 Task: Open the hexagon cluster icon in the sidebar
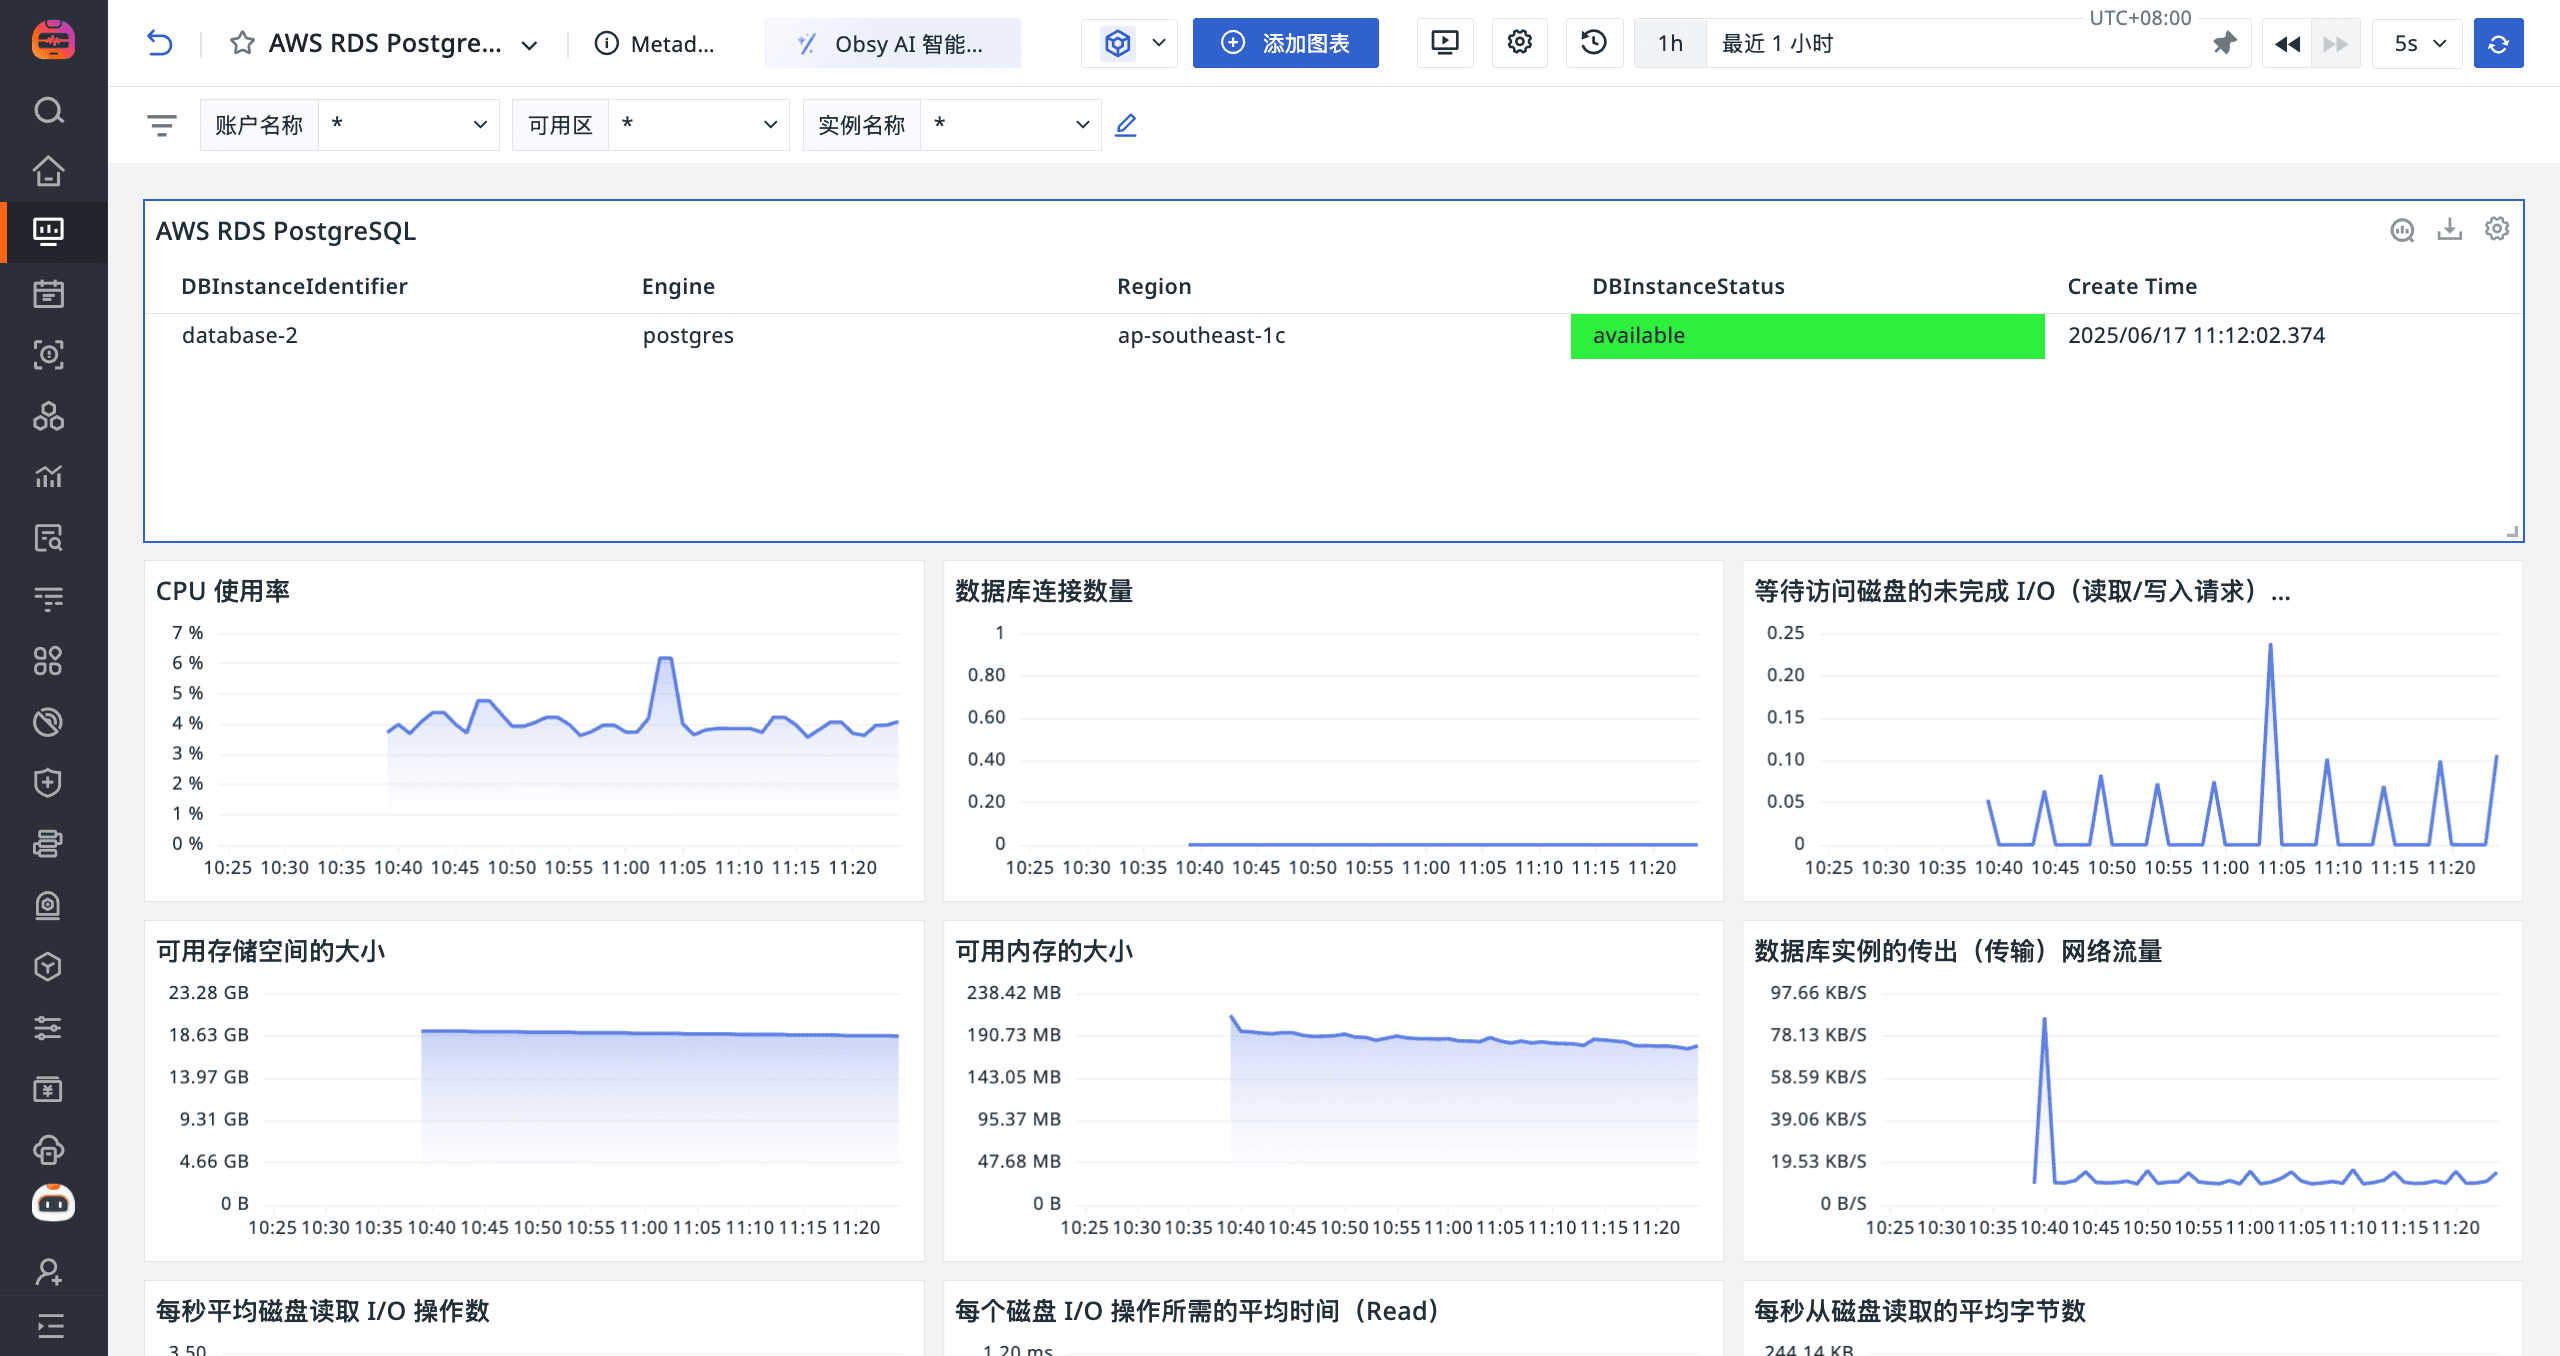[49, 416]
